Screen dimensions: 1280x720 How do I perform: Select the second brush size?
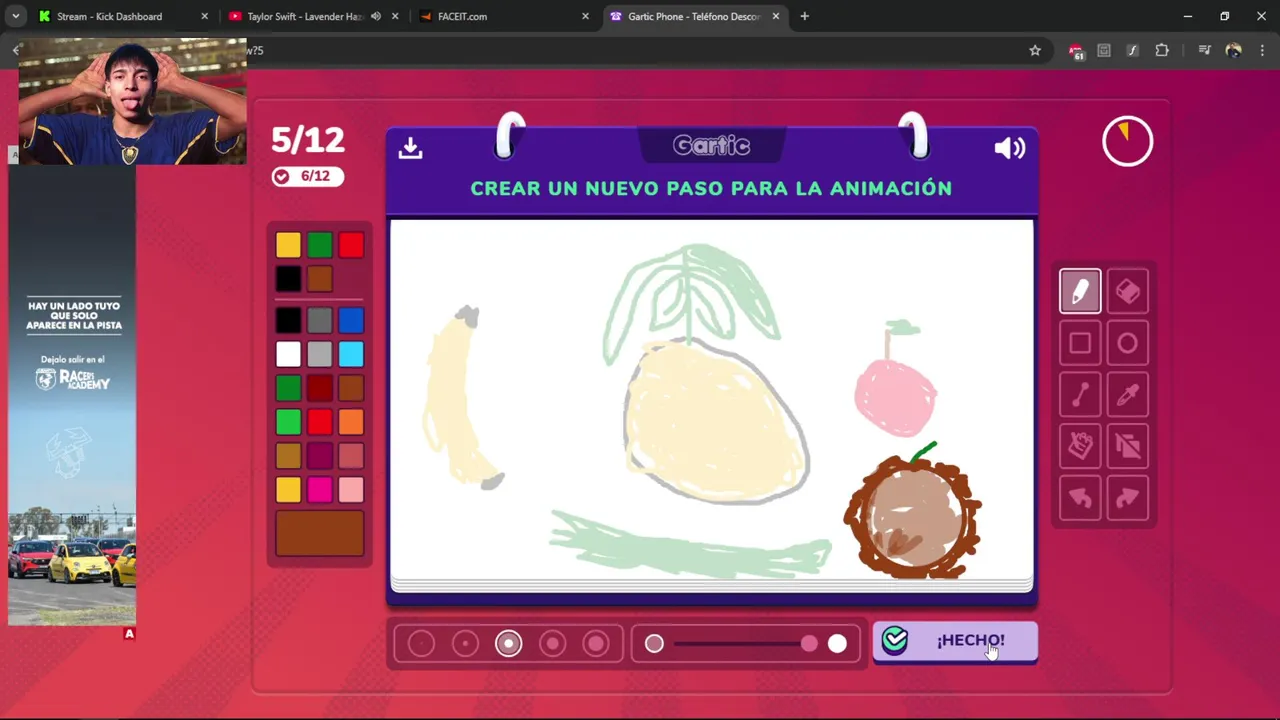465,644
